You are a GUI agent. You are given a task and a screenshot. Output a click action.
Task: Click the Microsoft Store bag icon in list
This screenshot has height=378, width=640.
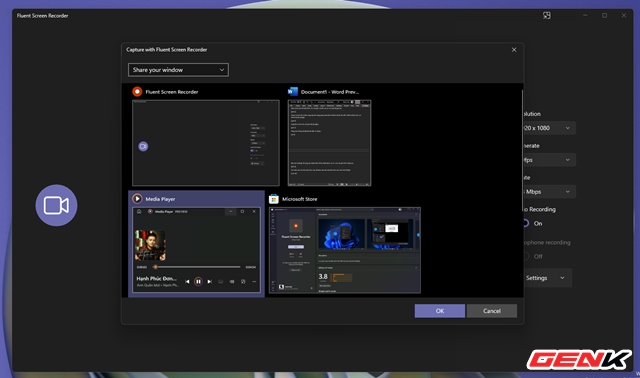pos(273,199)
